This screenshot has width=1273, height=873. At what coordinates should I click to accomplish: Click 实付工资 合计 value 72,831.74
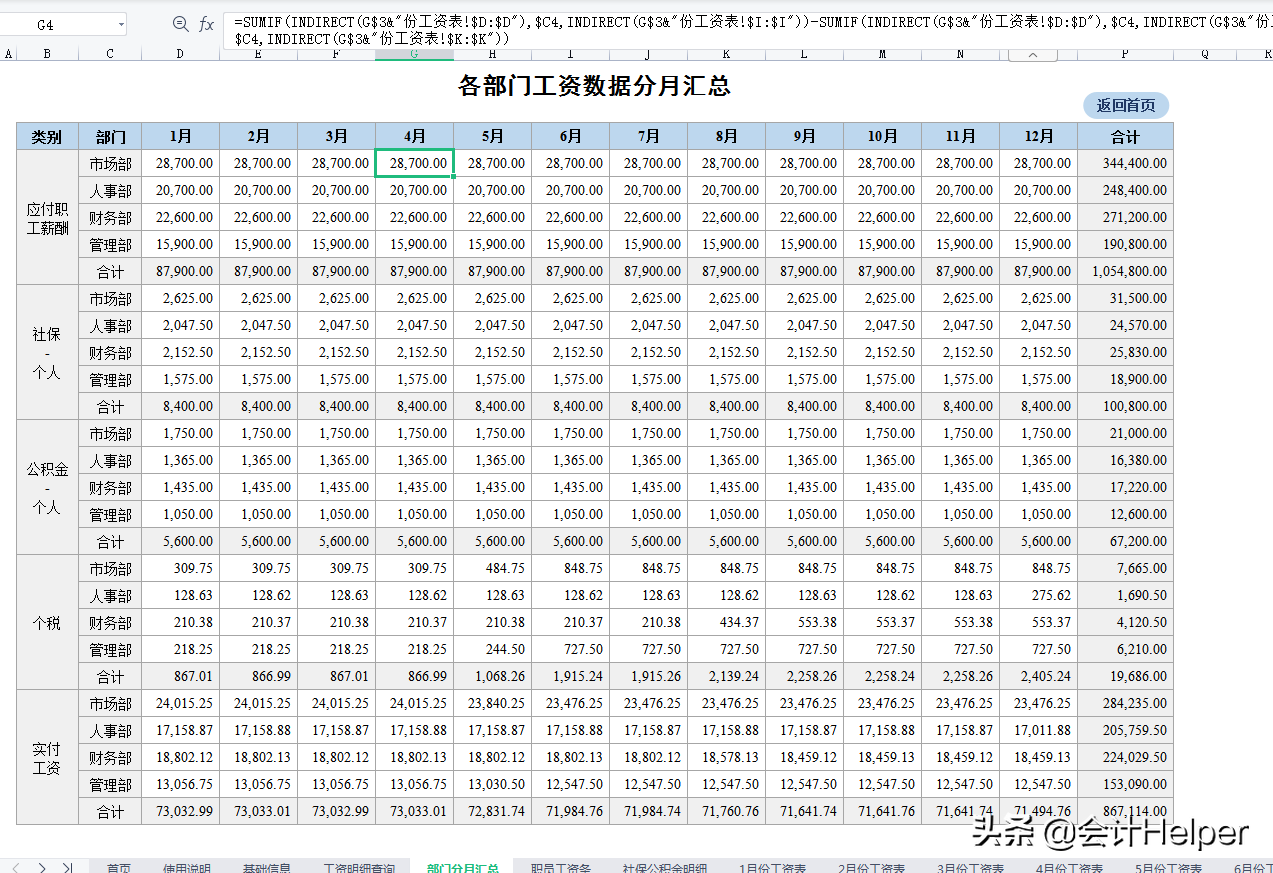[x=492, y=811]
